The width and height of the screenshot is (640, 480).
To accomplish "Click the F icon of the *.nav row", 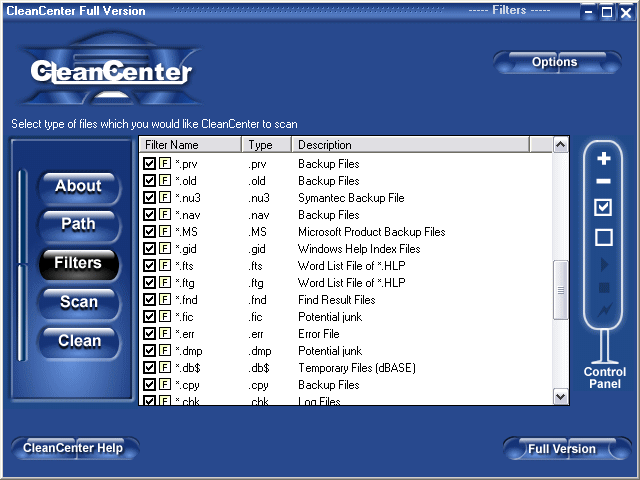I will coord(165,215).
